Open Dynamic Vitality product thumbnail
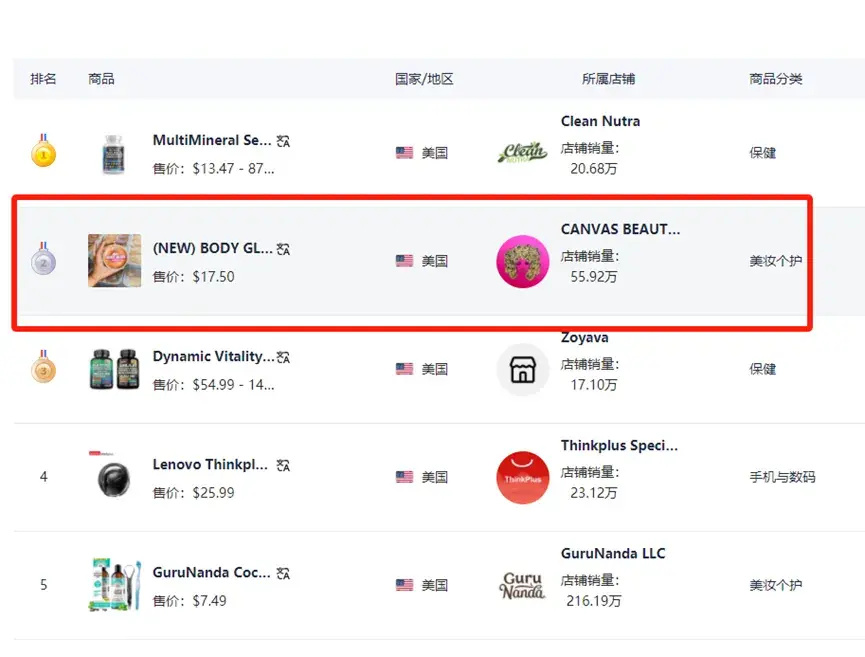The height and width of the screenshot is (657, 865). pos(113,369)
